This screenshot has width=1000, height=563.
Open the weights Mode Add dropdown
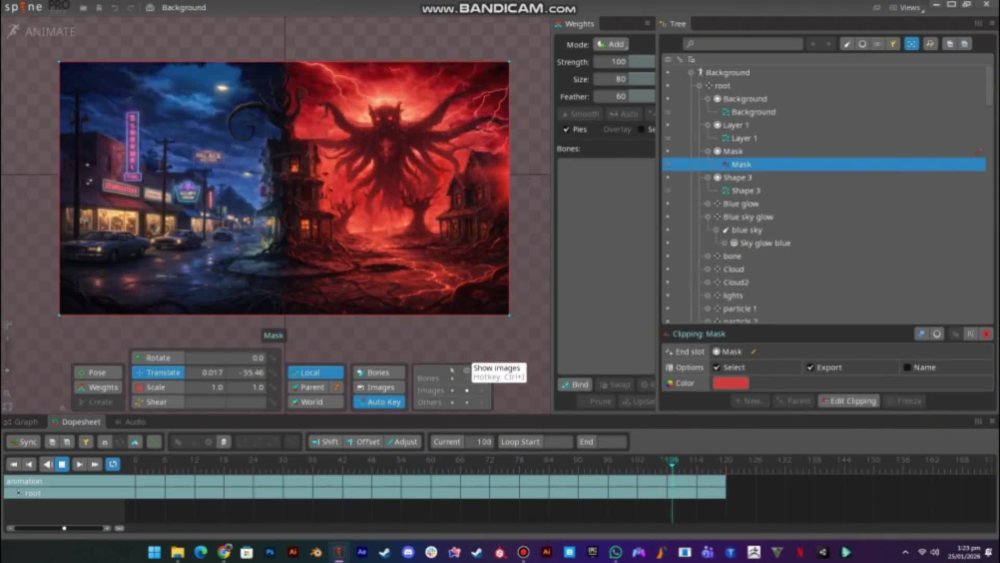(x=611, y=44)
